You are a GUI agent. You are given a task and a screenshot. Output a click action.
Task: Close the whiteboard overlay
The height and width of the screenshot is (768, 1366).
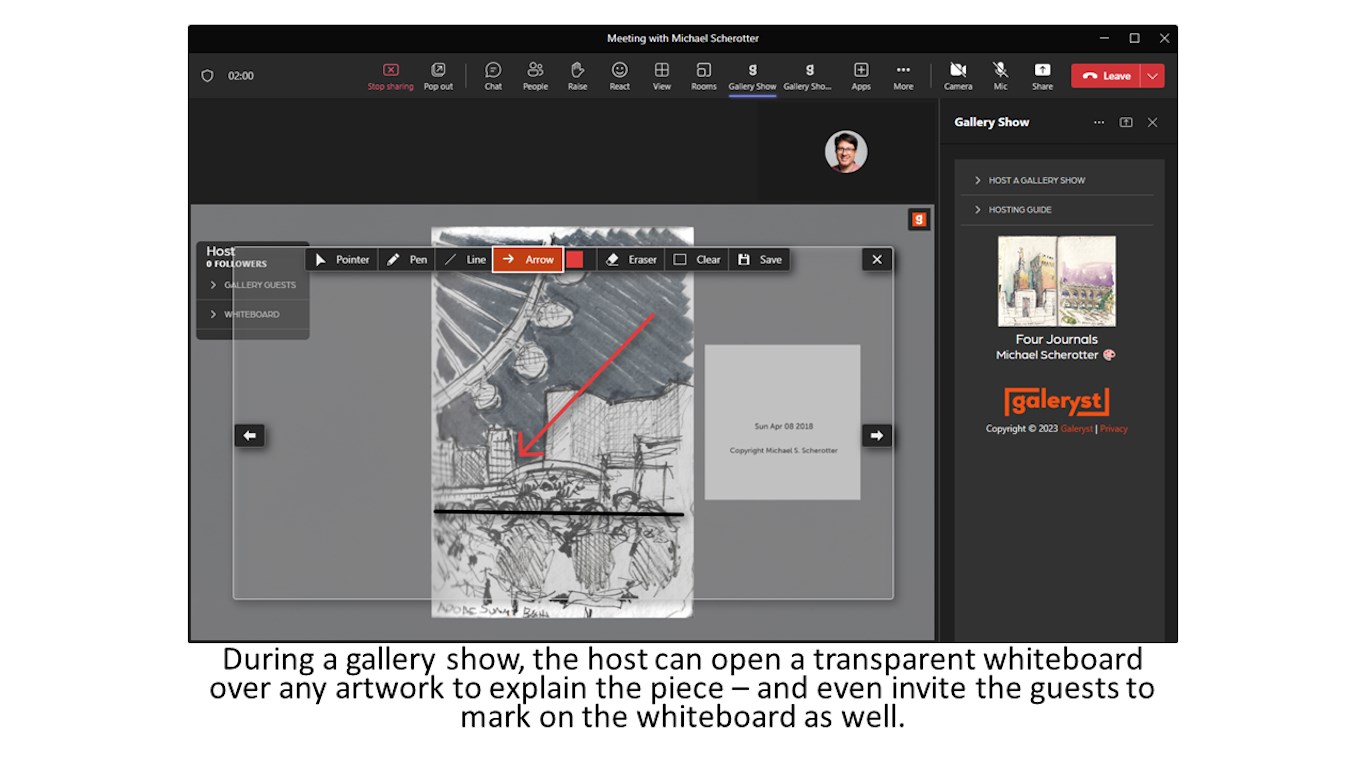877,260
